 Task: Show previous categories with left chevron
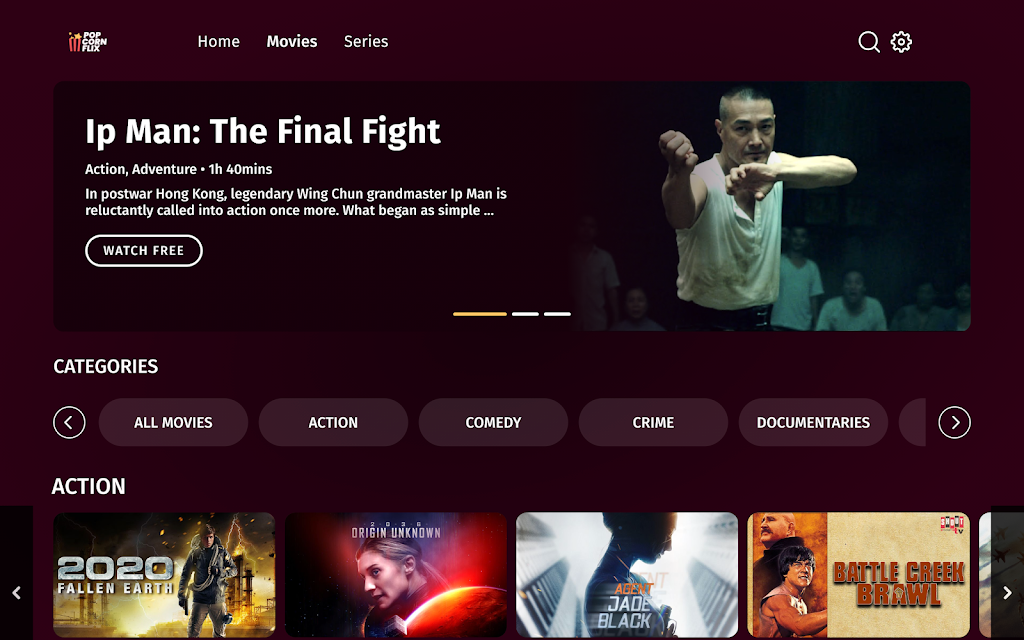(x=69, y=423)
